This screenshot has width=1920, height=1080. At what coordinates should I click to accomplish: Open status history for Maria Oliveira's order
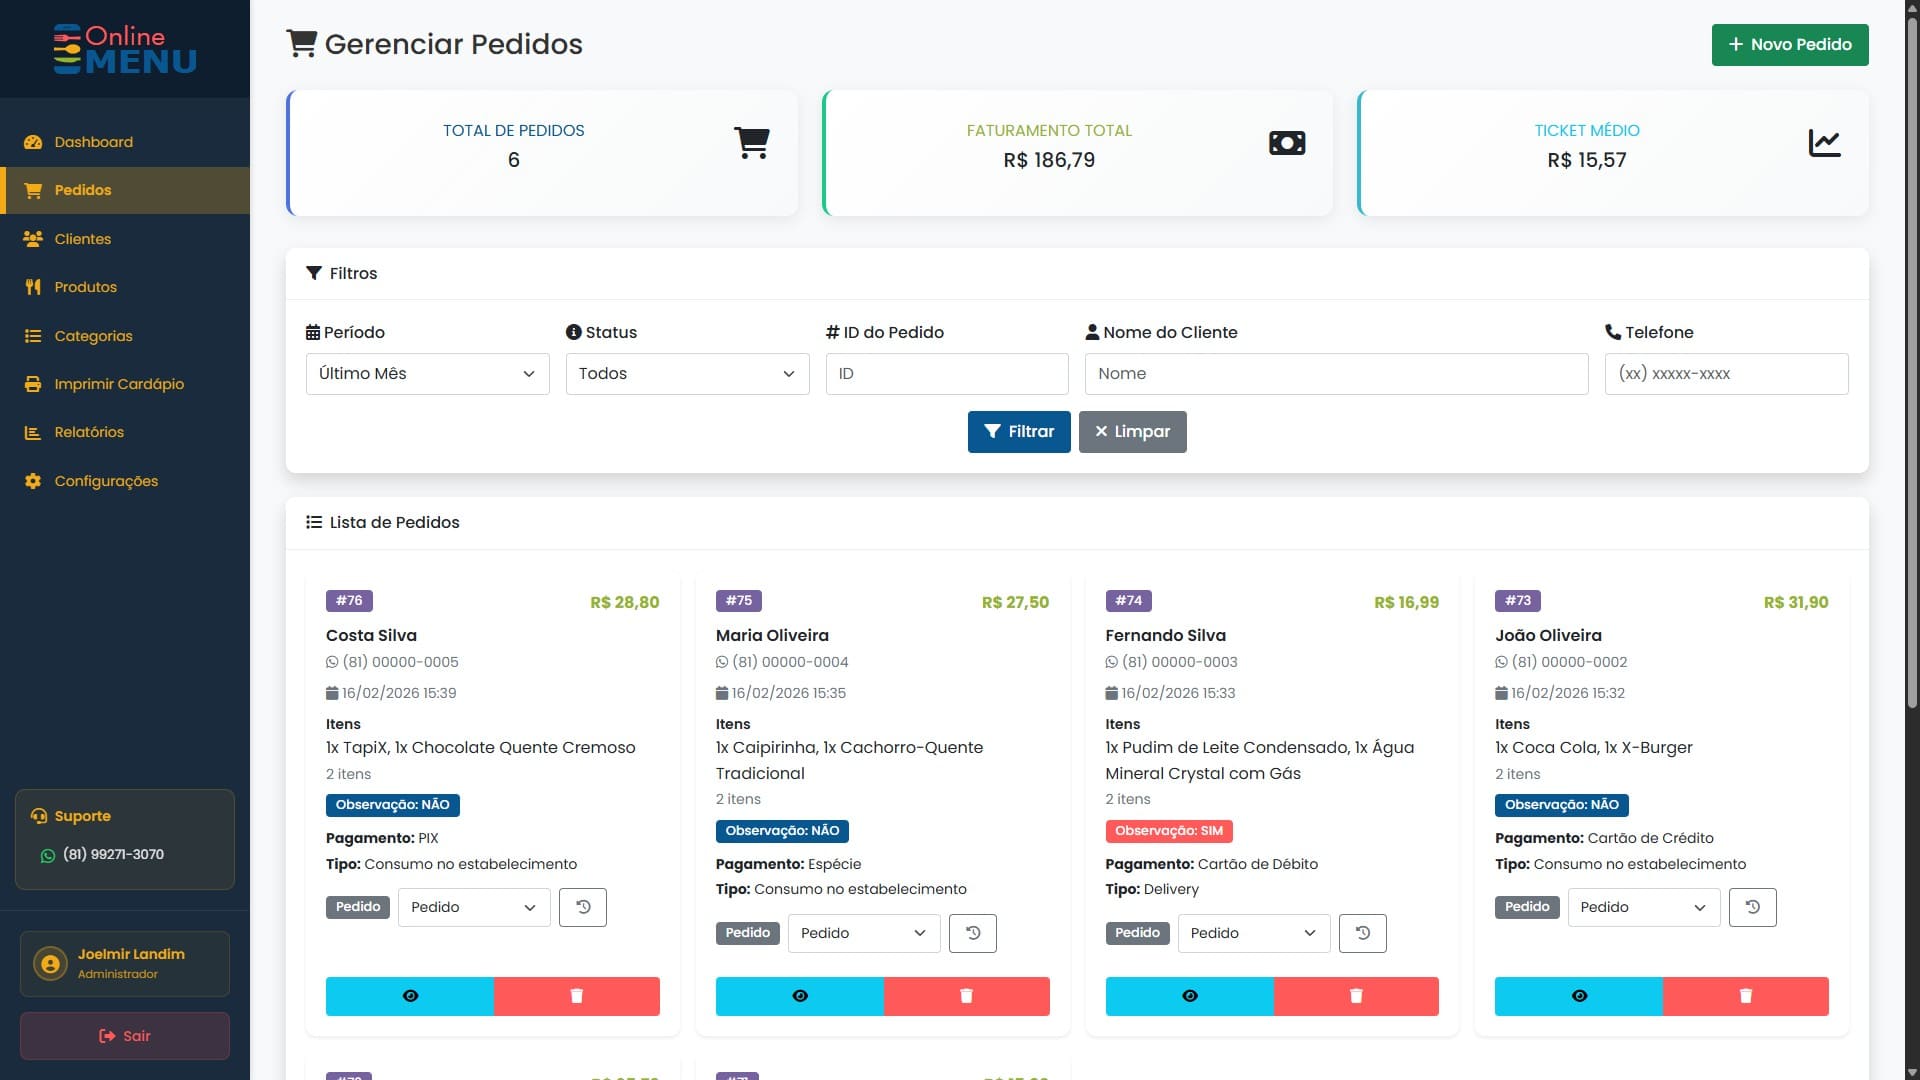972,932
